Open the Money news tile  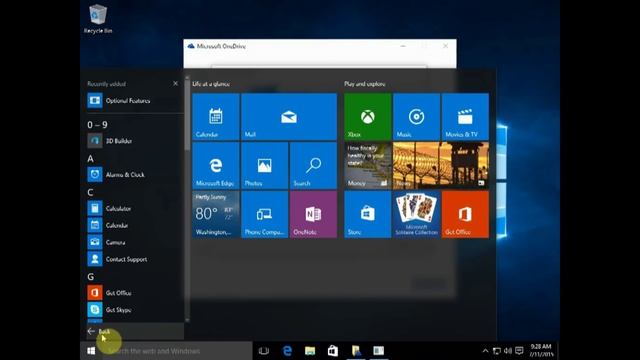(x=367, y=166)
